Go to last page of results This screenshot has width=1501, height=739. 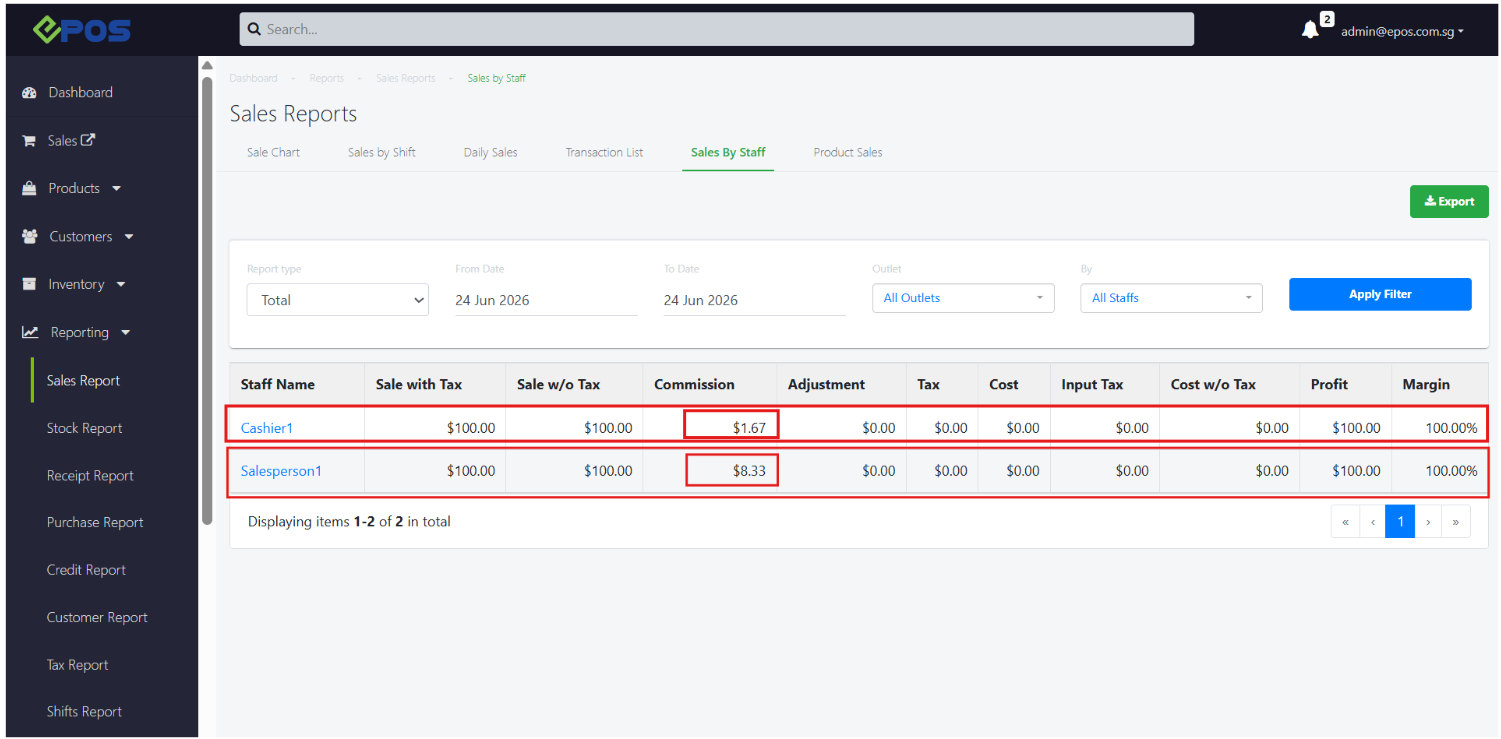pos(1456,522)
